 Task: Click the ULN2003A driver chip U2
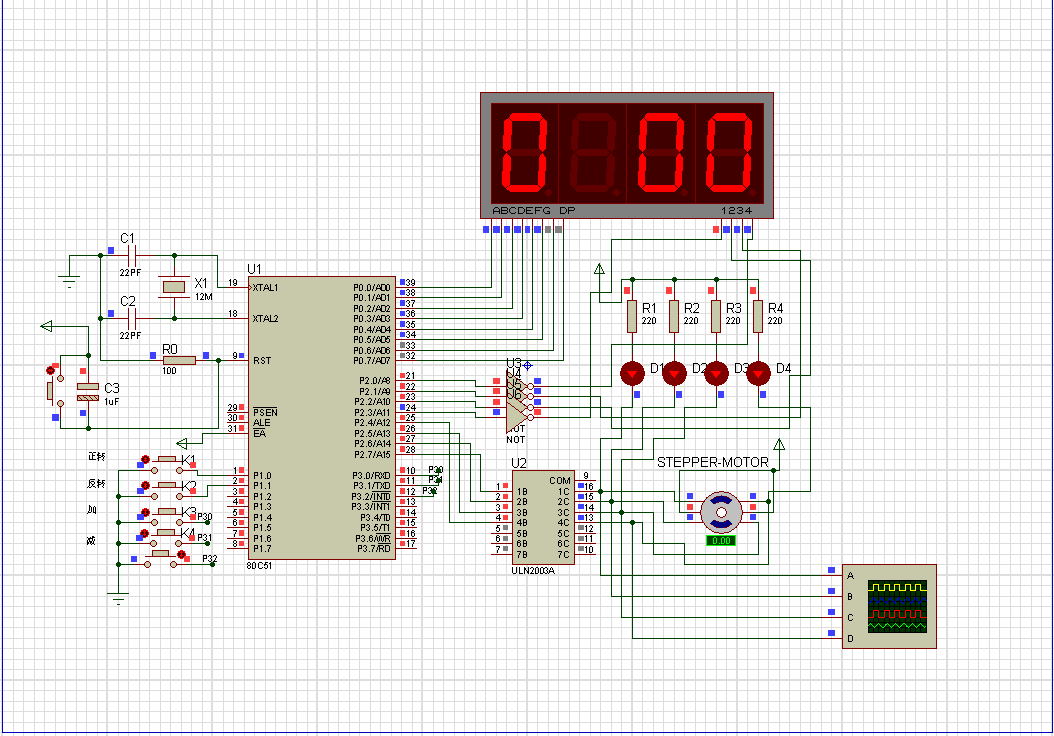click(x=543, y=518)
